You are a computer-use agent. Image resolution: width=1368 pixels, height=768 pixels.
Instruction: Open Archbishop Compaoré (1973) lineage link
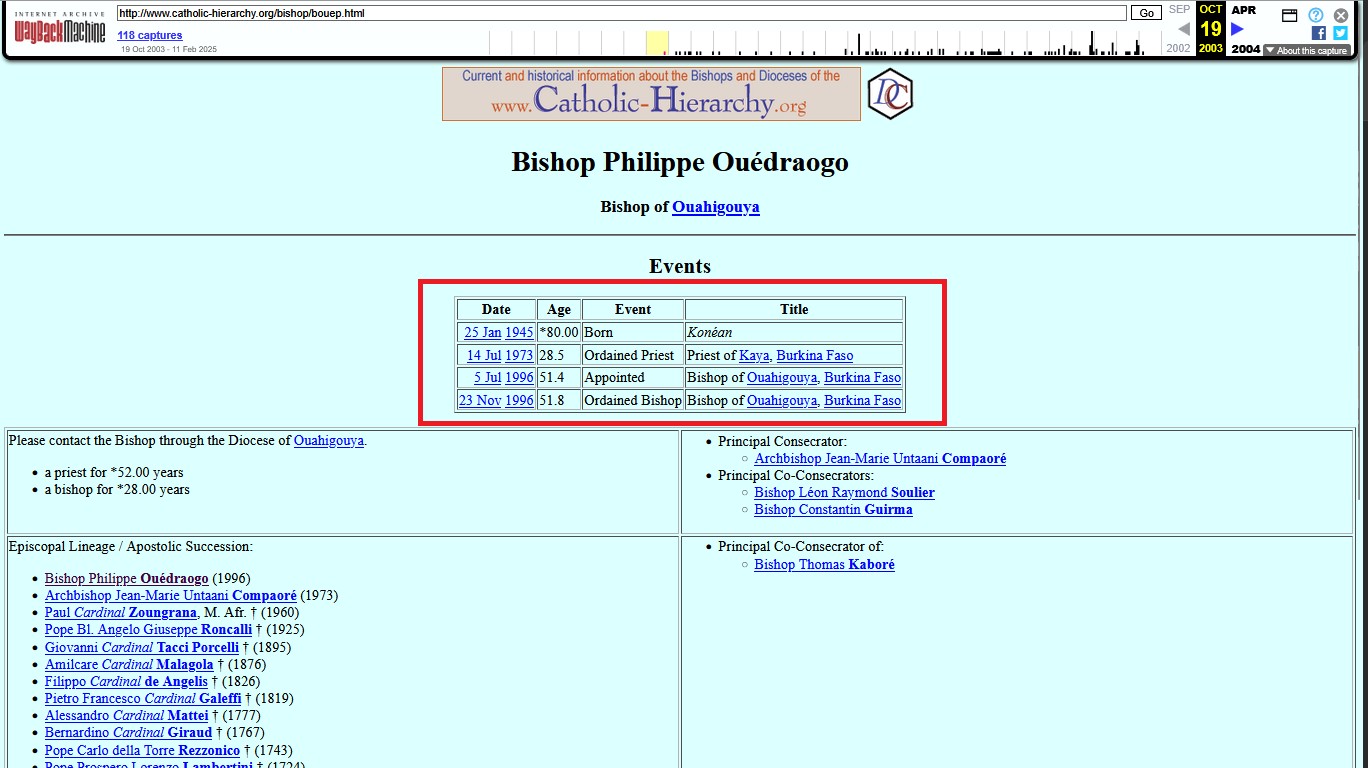click(171, 595)
